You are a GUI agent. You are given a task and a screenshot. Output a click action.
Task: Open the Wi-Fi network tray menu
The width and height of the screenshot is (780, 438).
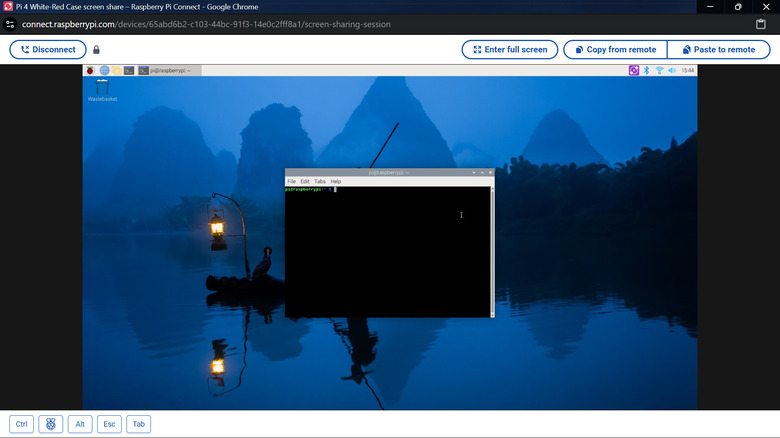point(659,71)
